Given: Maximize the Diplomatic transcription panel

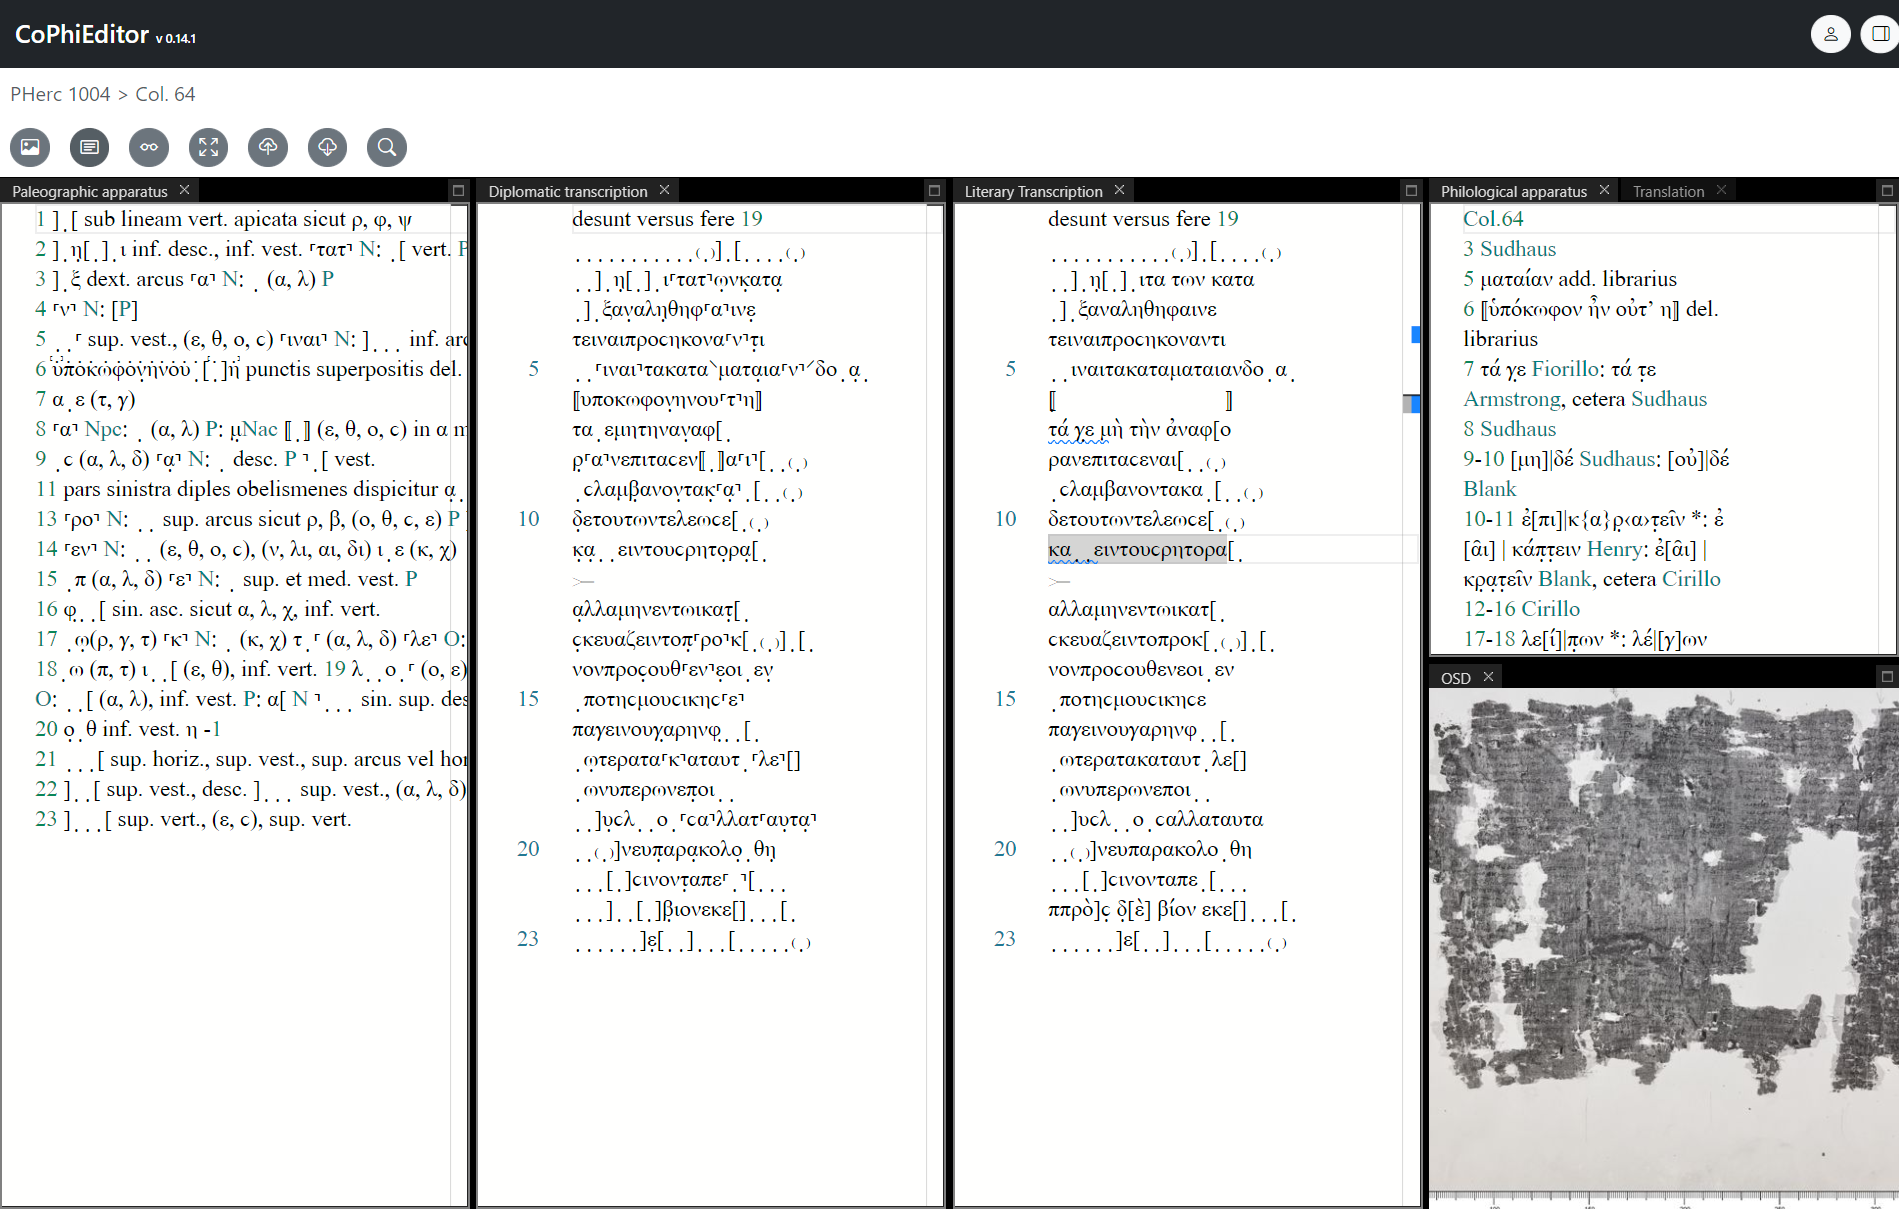Looking at the screenshot, I should coord(934,190).
